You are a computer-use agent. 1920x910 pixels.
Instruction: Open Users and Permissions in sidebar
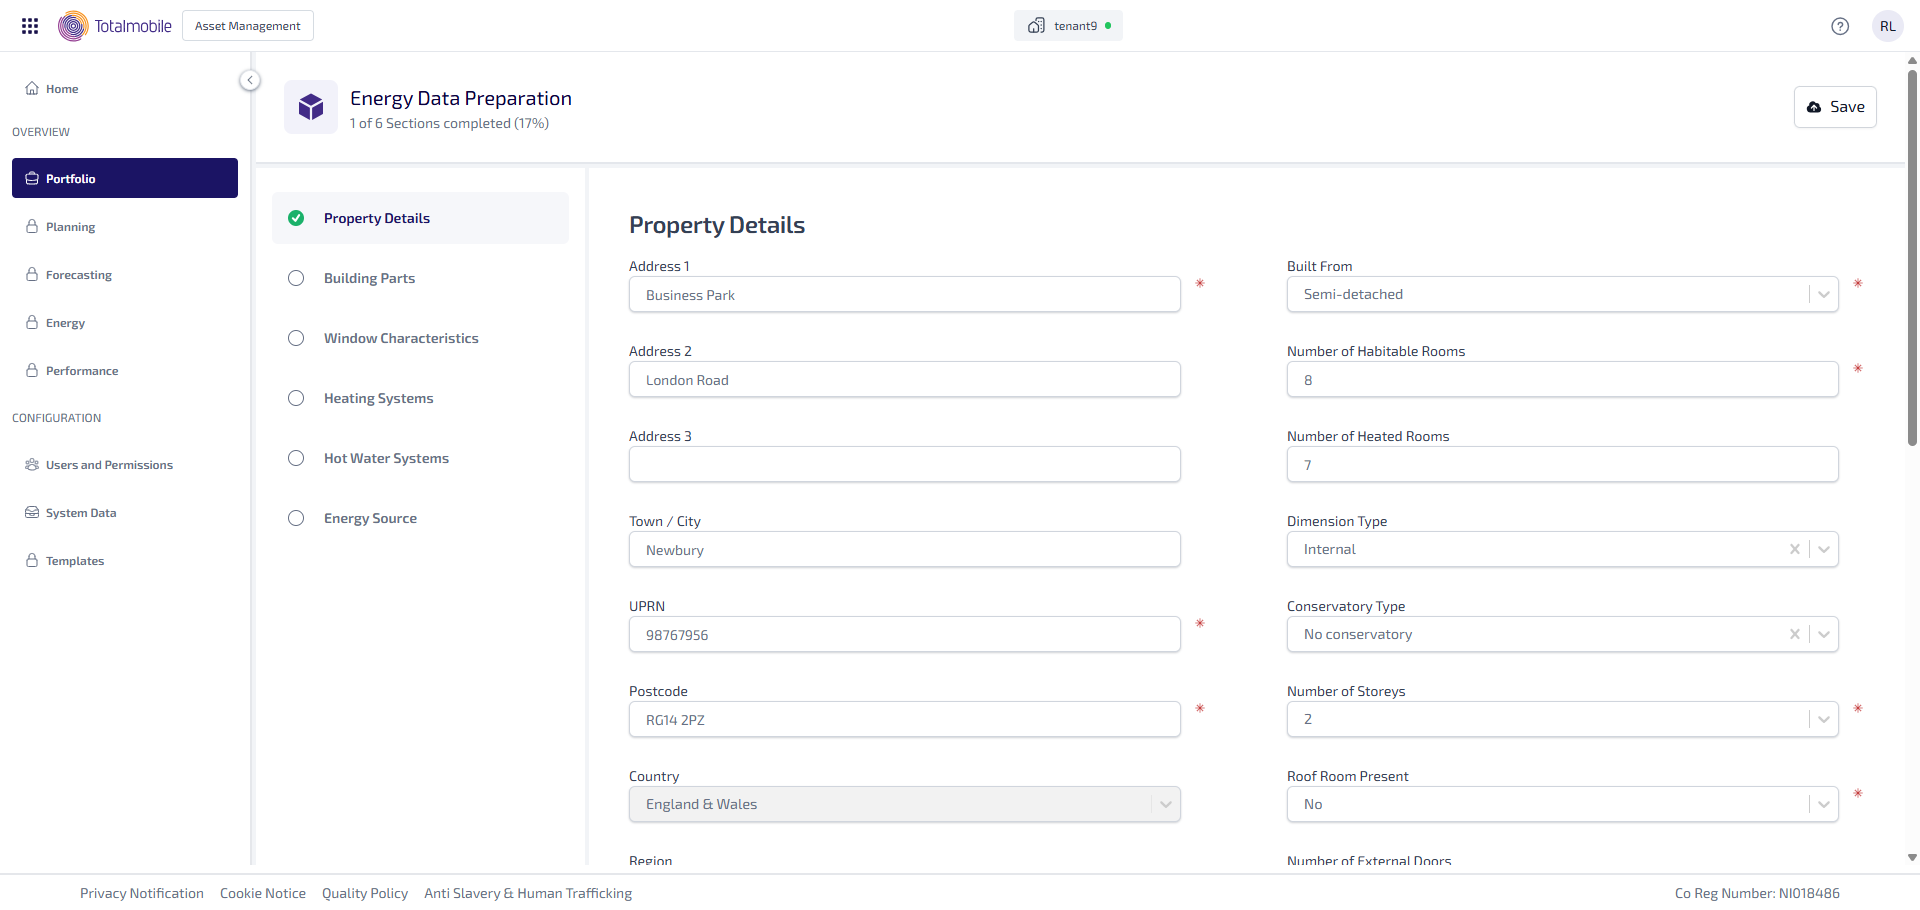coord(109,465)
